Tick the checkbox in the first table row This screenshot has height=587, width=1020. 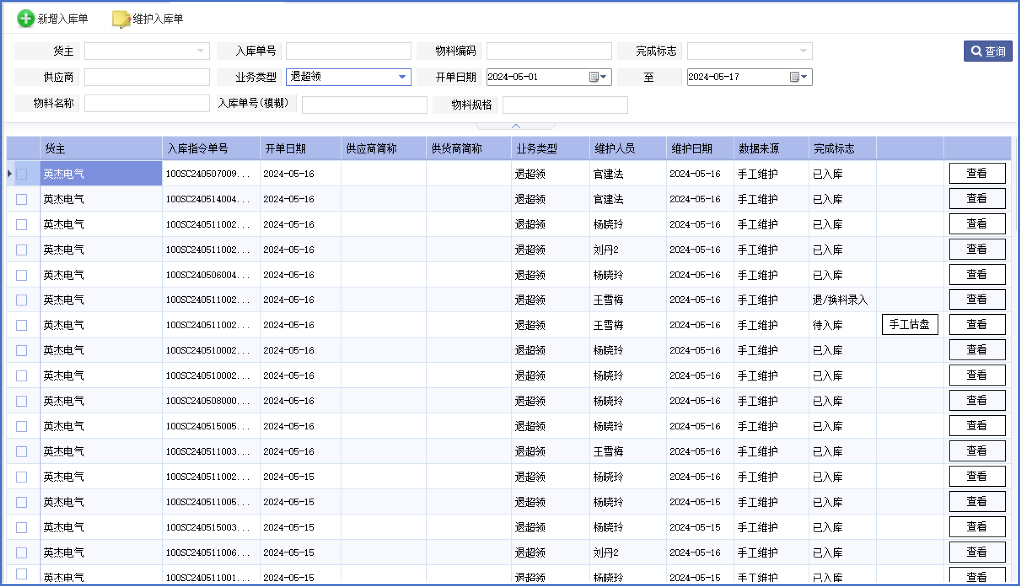tap(22, 174)
